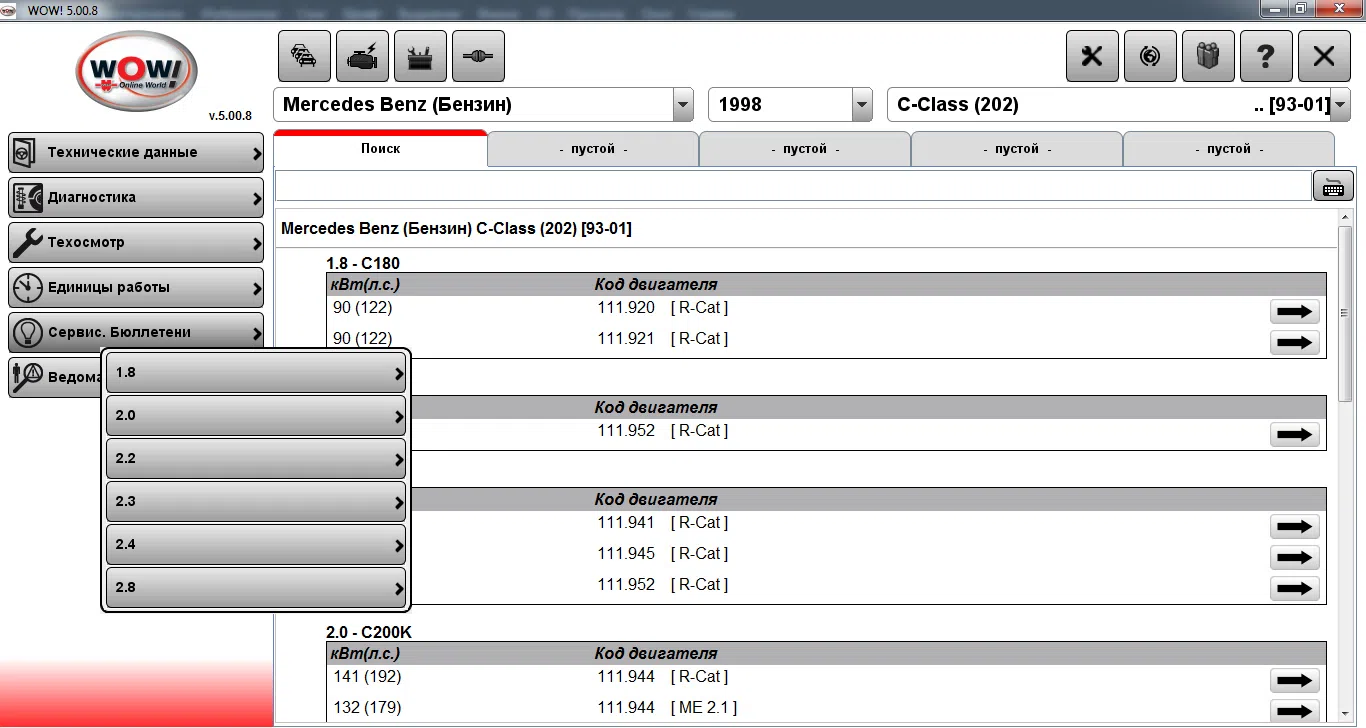Open help using the question mark icon
Image resolution: width=1366 pixels, height=728 pixels.
pos(1266,56)
